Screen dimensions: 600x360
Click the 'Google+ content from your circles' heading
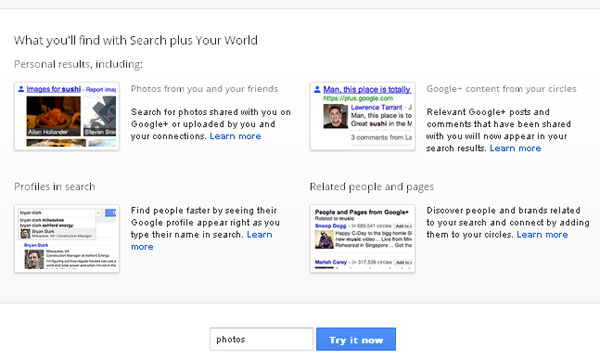(501, 89)
